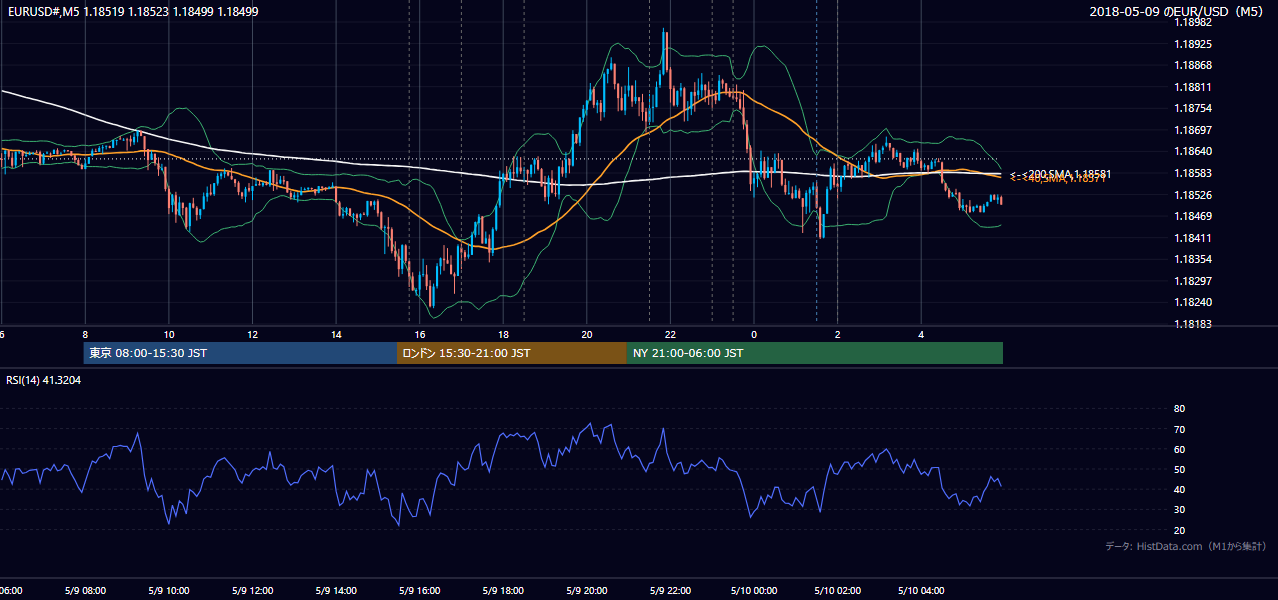Screen dimensions: 1278x600
Task: Click price axis label 1.18868
Action: 1193,66
